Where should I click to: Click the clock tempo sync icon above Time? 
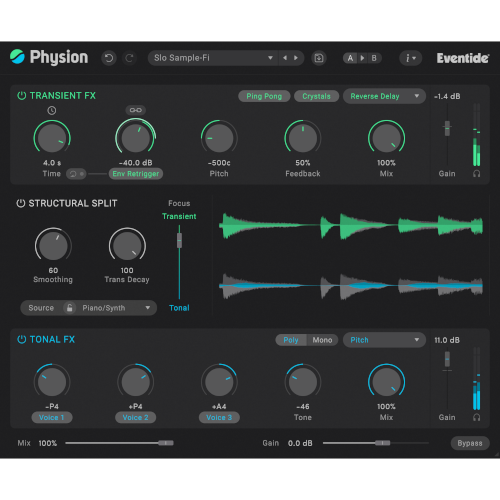(x=52, y=110)
